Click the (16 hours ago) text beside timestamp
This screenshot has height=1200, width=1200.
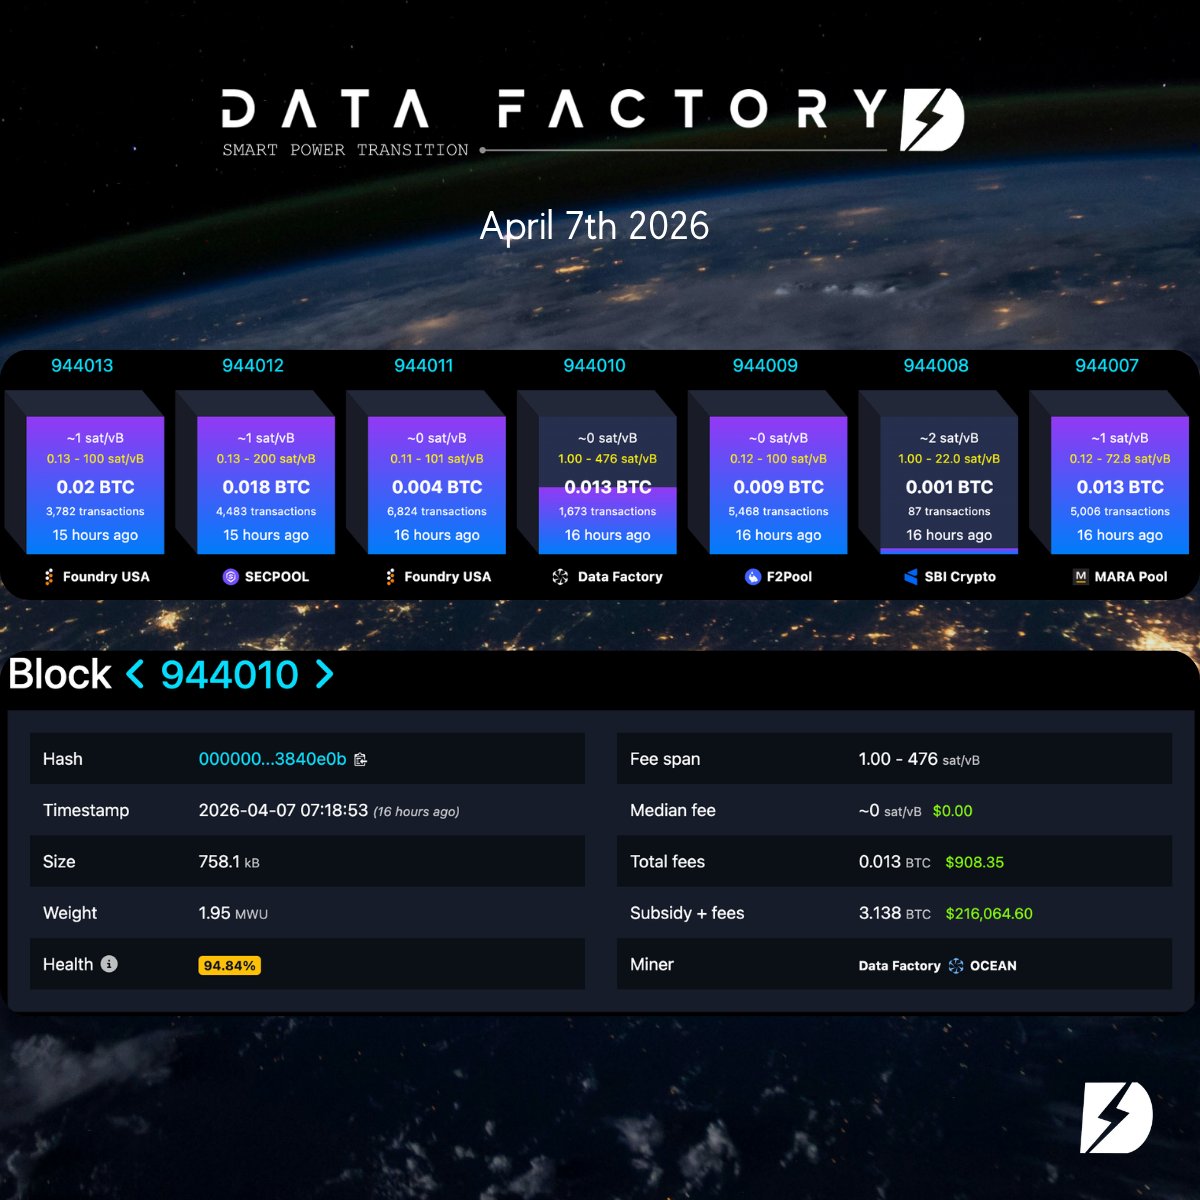(x=416, y=812)
